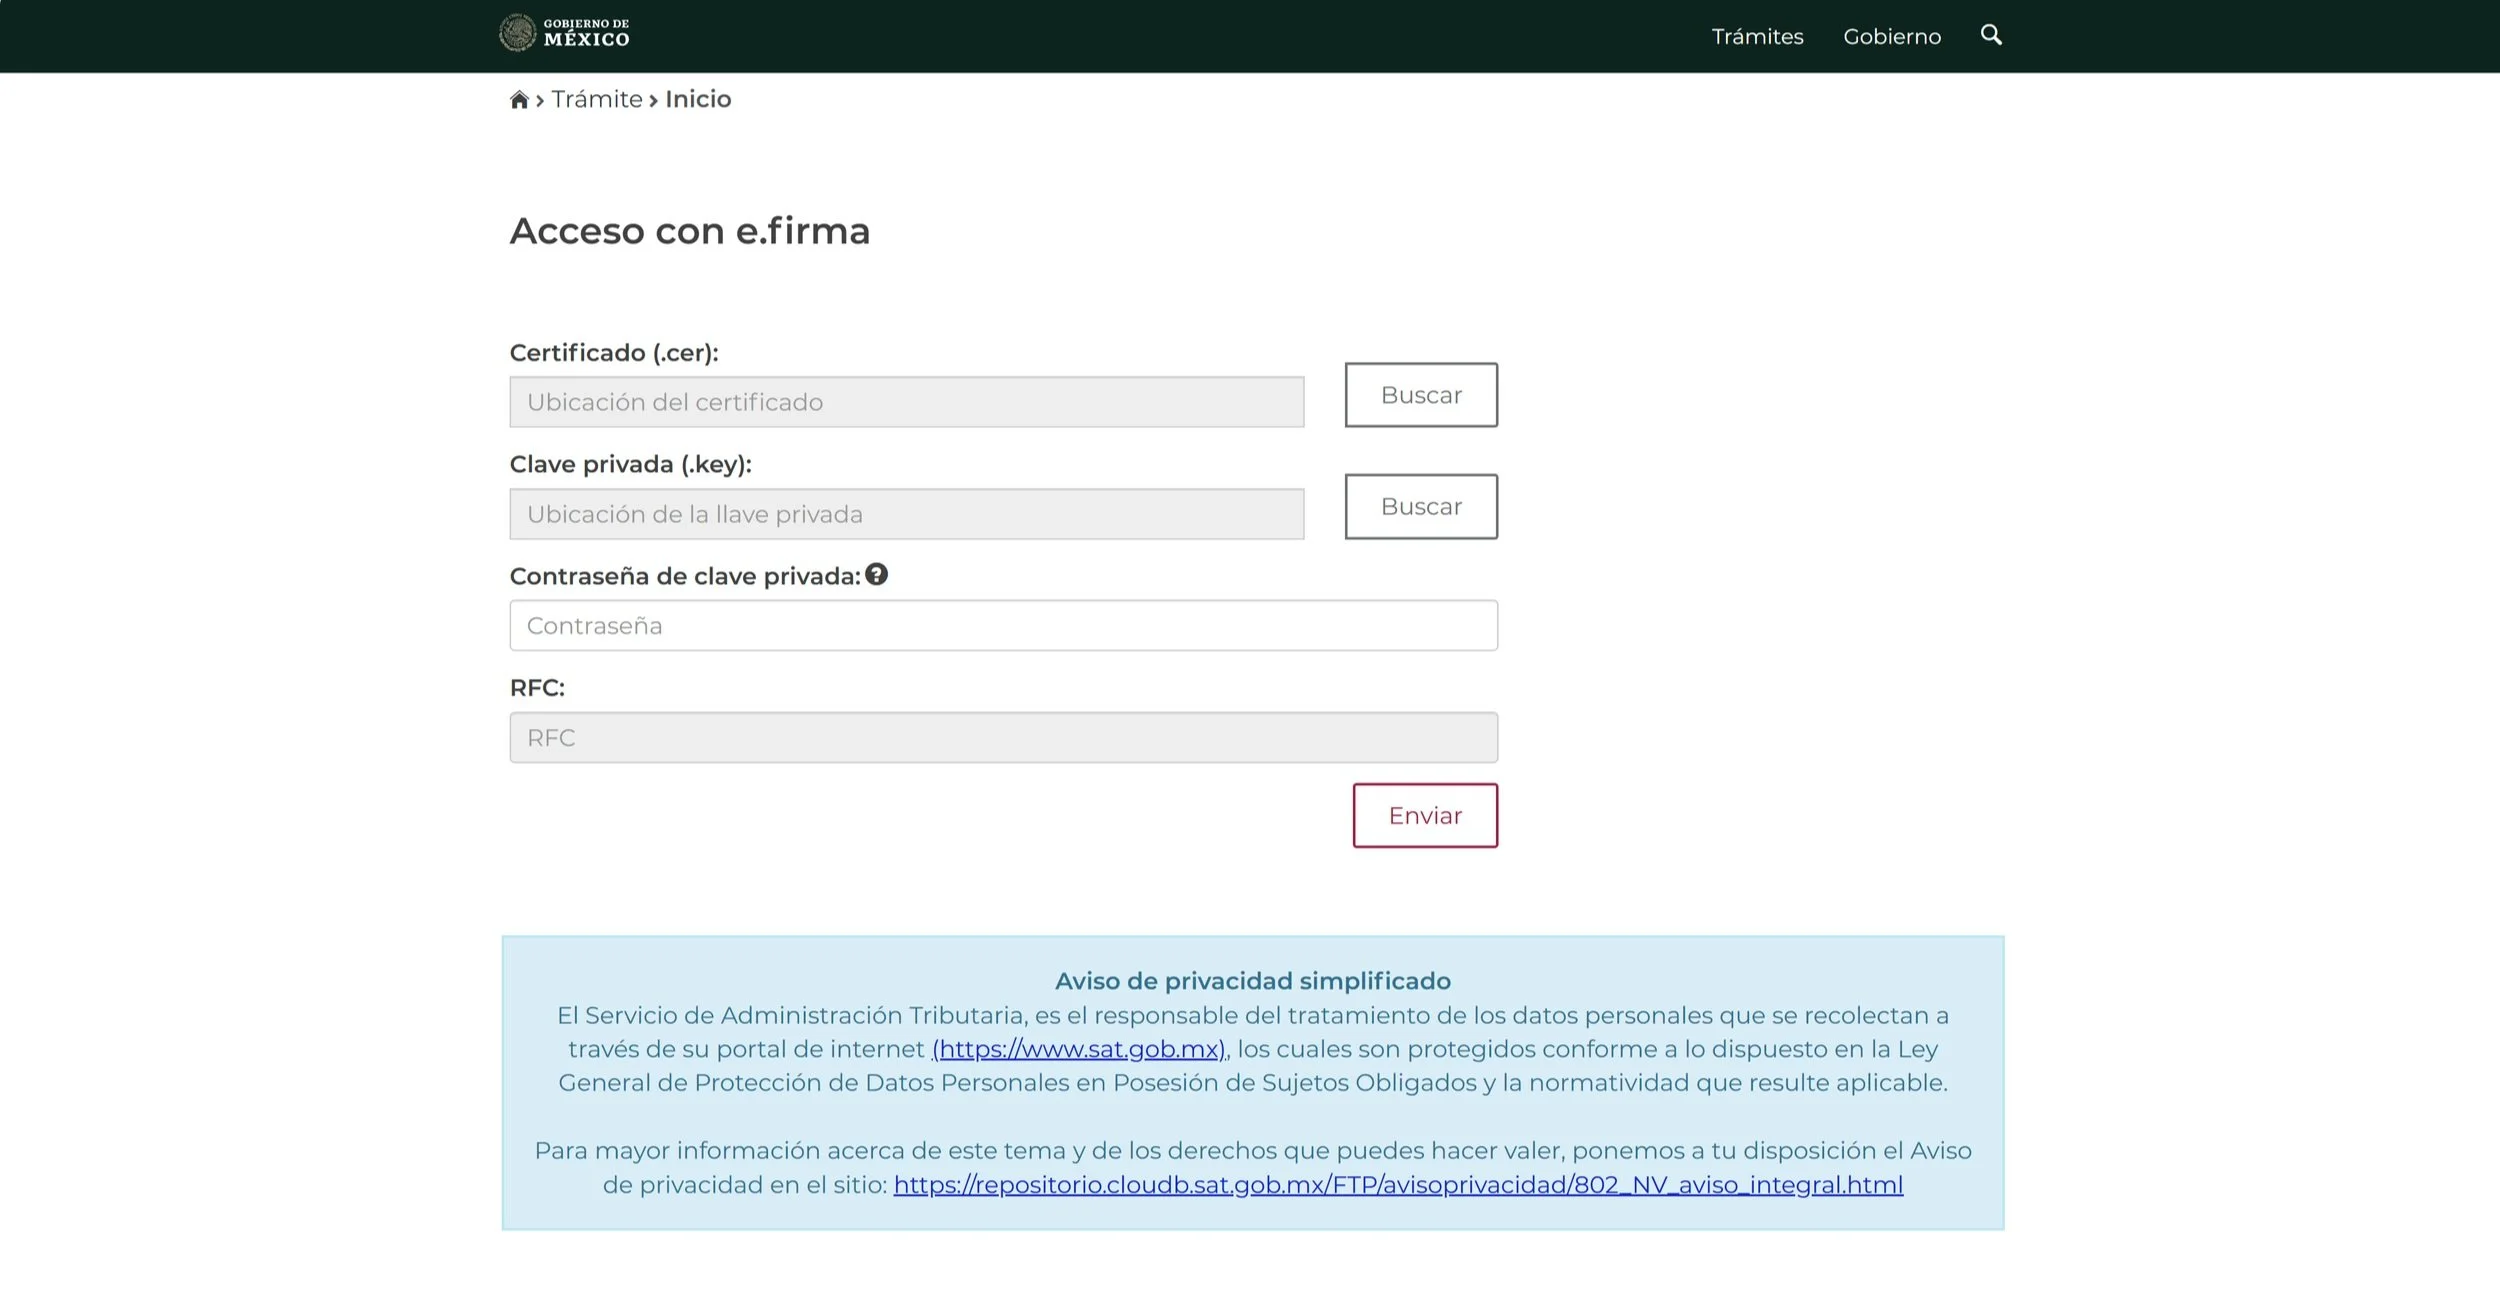Open the Gobierno menu

1892,37
